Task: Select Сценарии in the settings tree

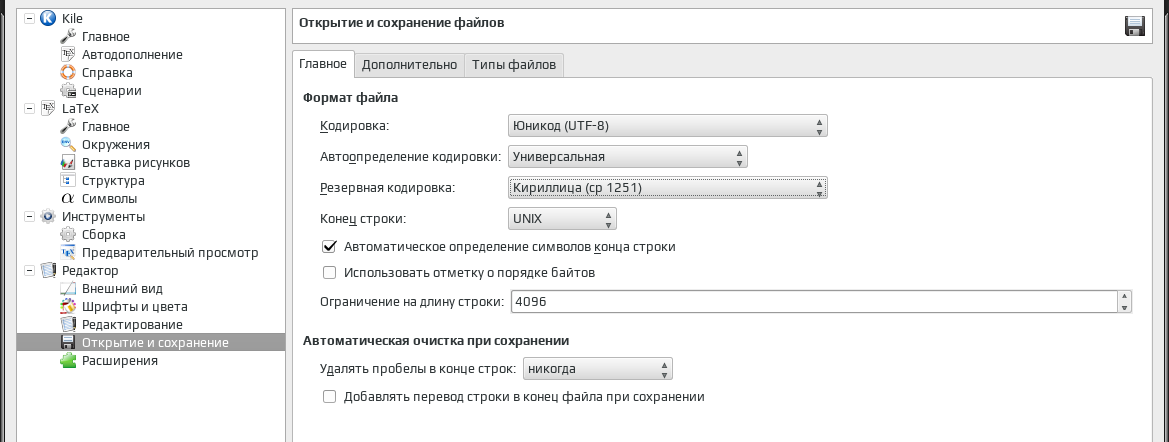Action: click(112, 90)
